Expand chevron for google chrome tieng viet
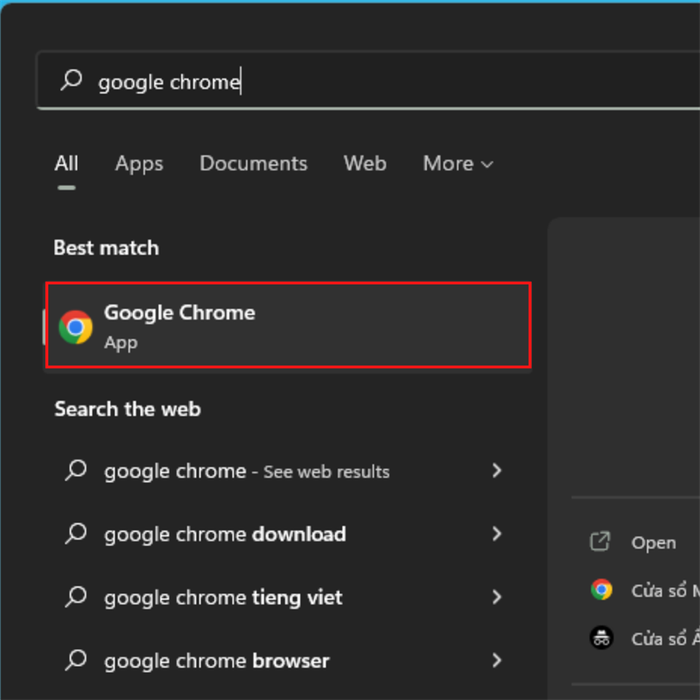Image resolution: width=700 pixels, height=700 pixels. tap(496, 597)
